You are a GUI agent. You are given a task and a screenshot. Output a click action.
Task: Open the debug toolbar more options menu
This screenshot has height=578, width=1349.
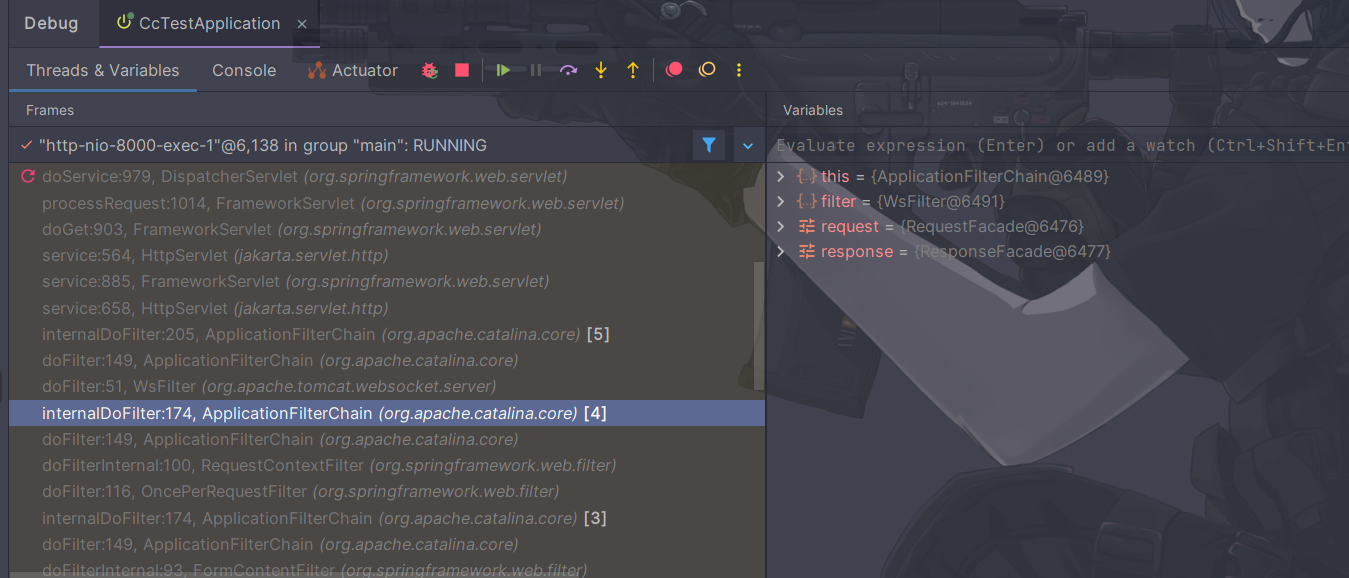pyautogui.click(x=739, y=70)
